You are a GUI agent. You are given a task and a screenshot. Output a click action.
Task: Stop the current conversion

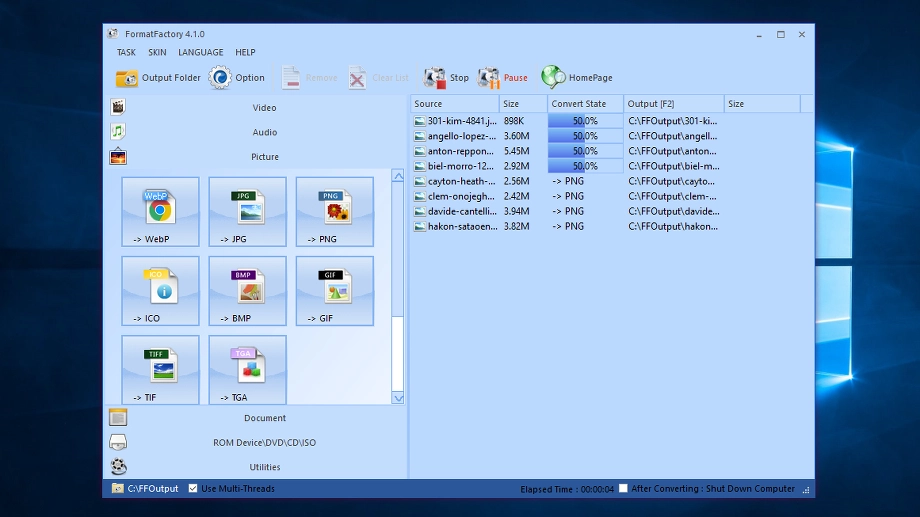tap(446, 78)
